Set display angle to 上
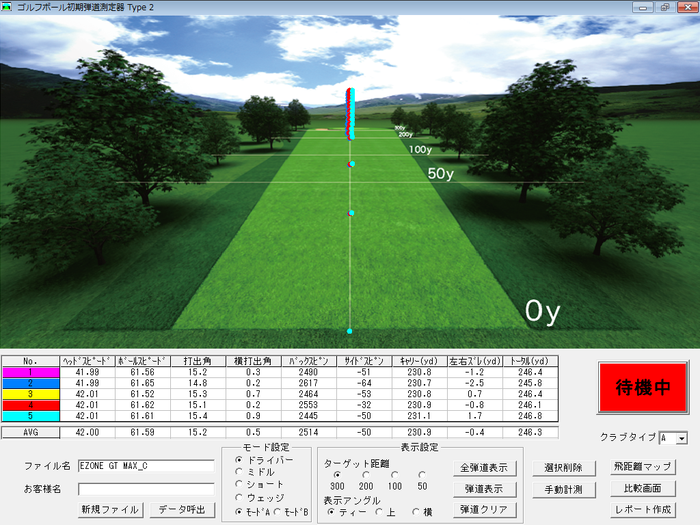The image size is (700, 525). tap(378, 511)
